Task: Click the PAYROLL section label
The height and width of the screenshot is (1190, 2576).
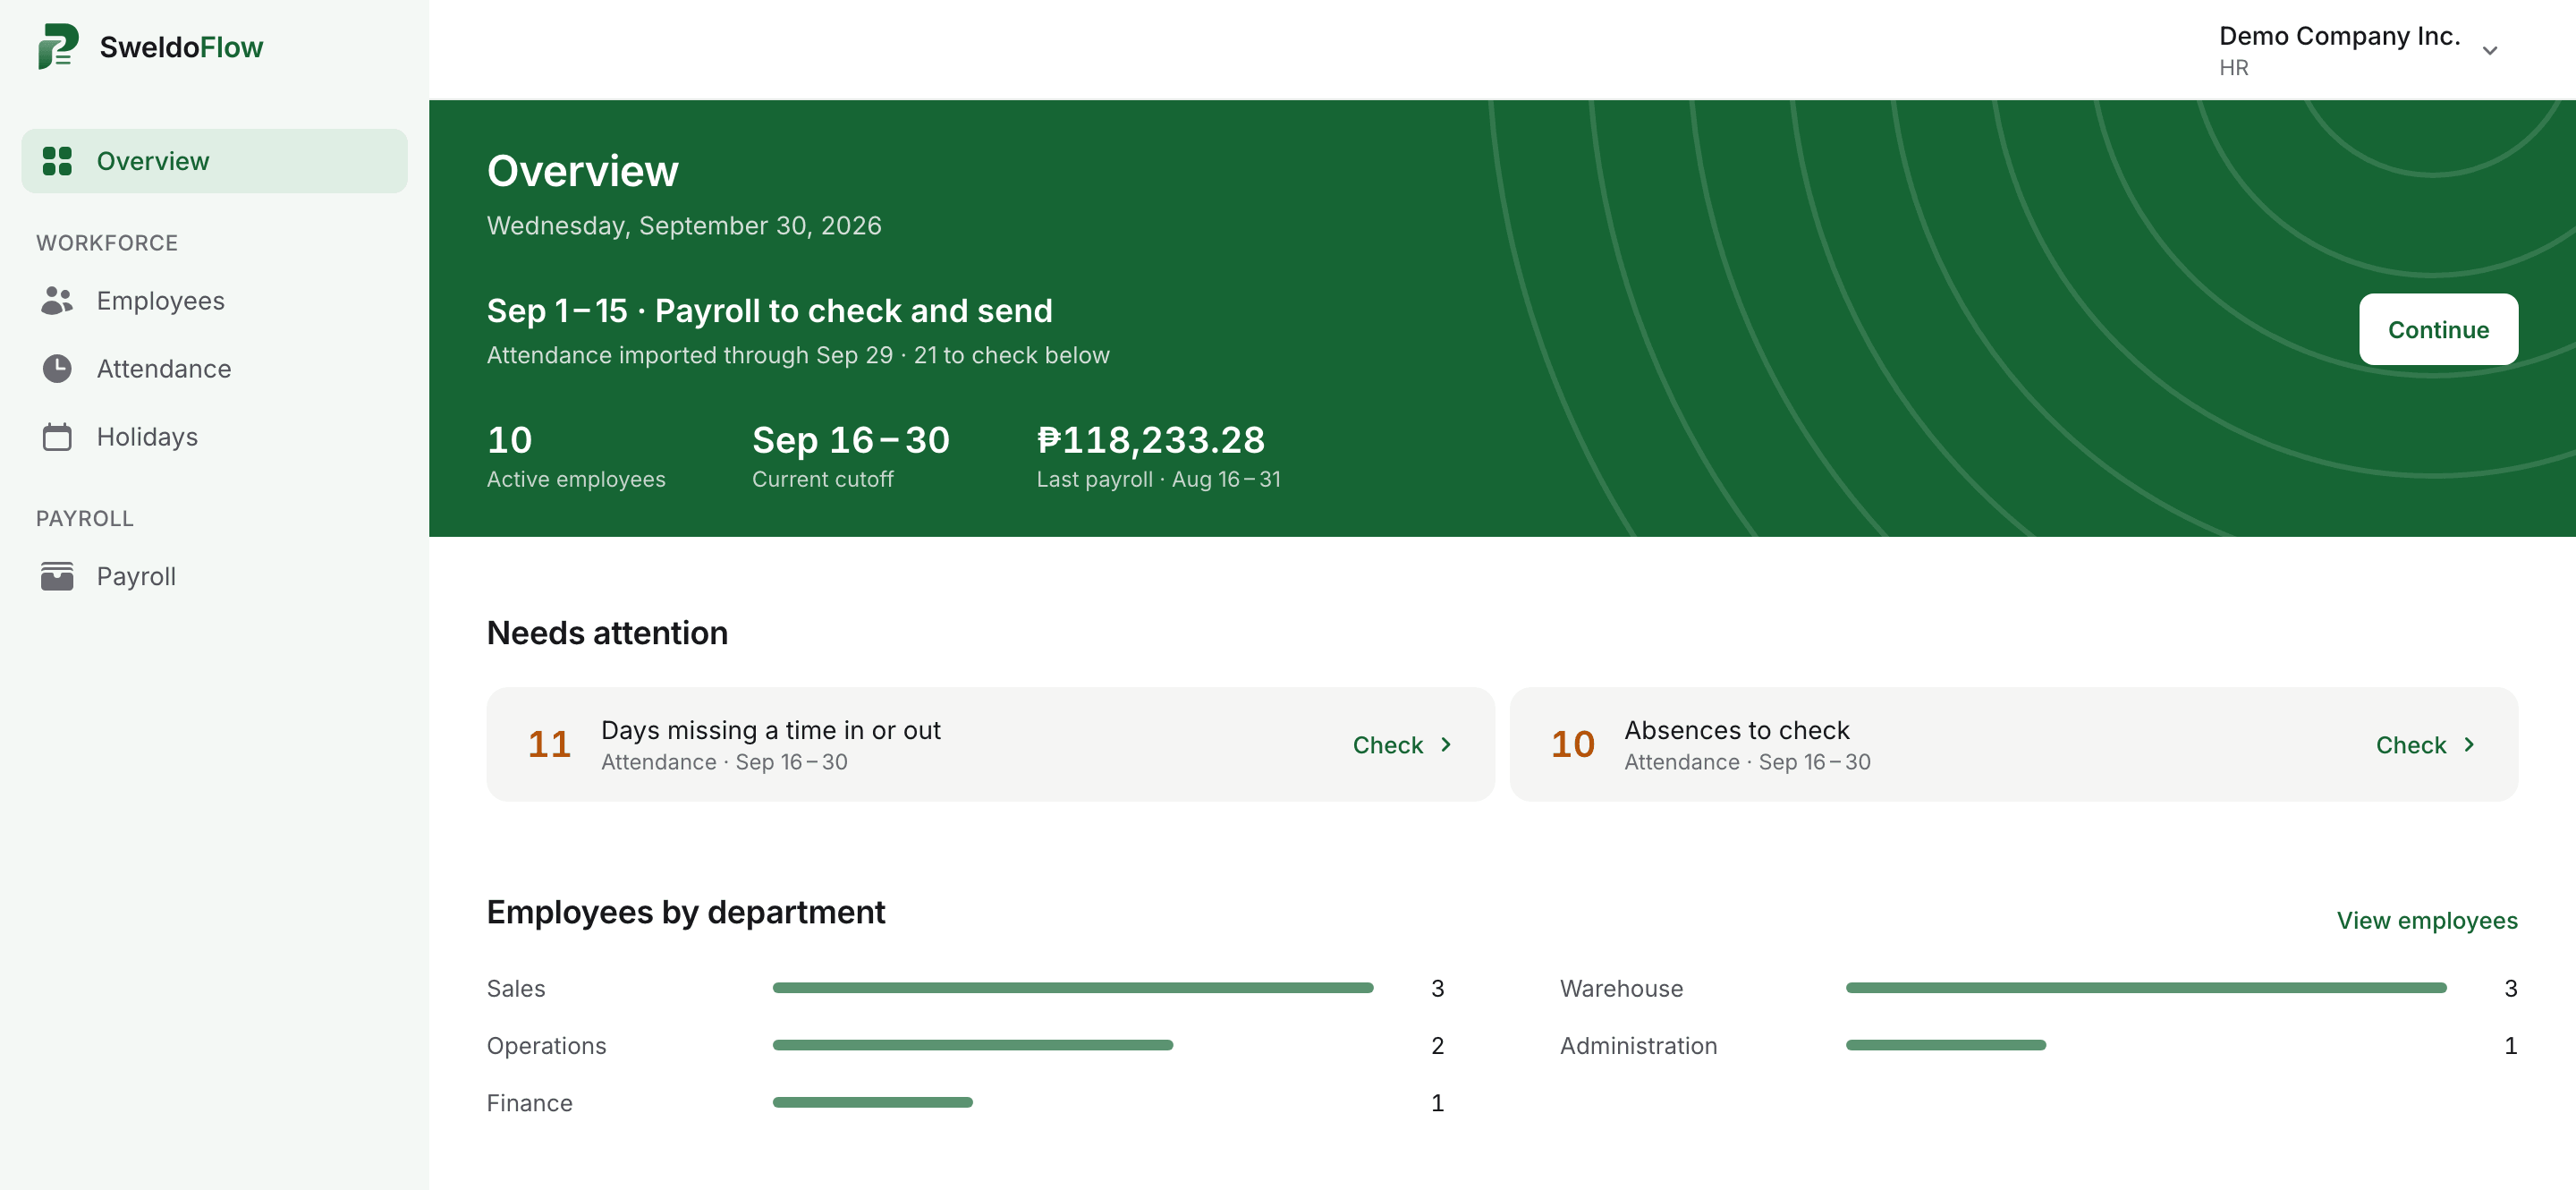Action: pos(85,519)
